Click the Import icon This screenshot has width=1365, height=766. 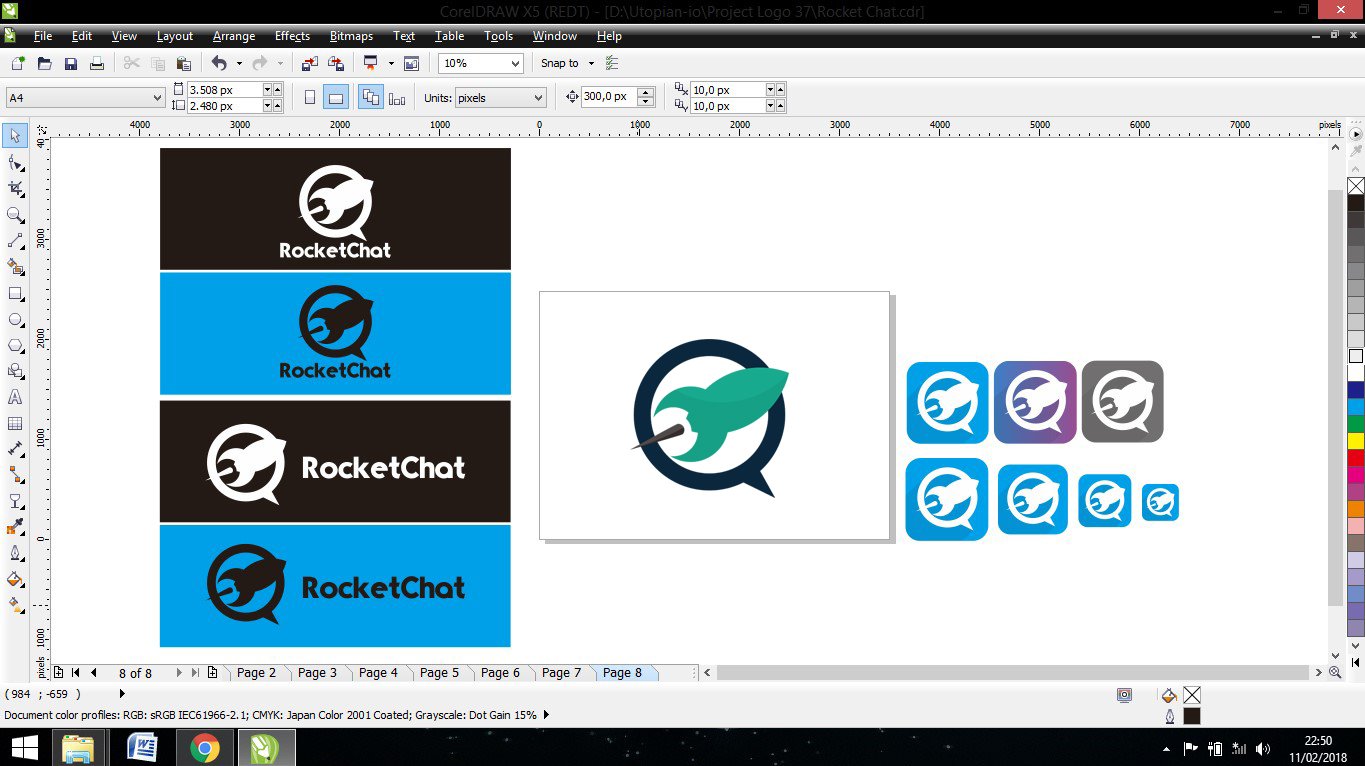tap(309, 63)
